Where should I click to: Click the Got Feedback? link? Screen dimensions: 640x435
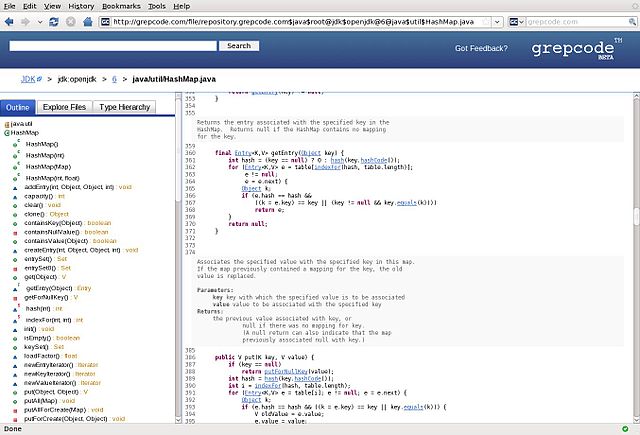(483, 48)
